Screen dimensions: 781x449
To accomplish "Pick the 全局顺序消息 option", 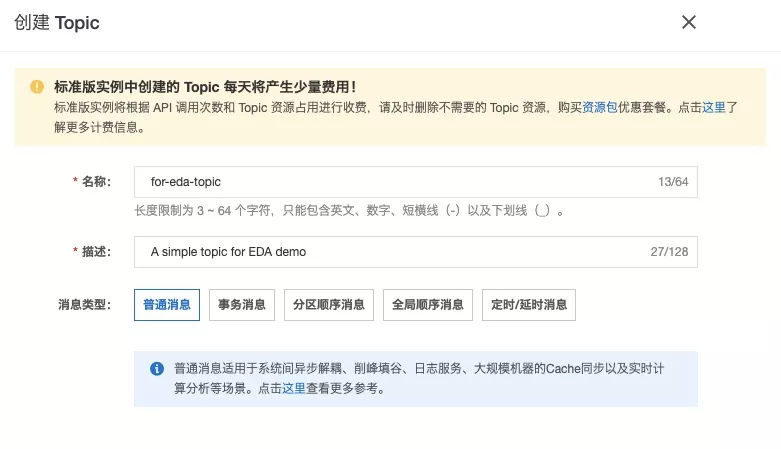I will (427, 305).
